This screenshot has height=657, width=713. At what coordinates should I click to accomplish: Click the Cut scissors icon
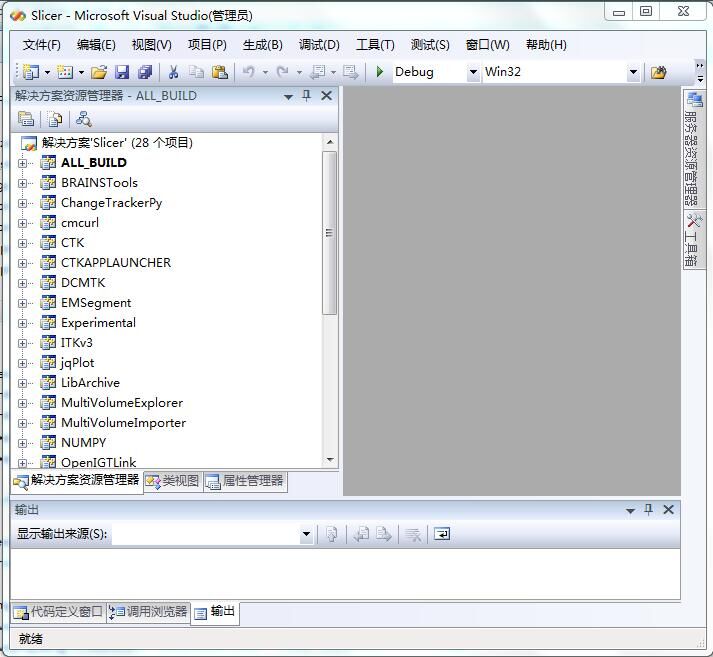(173, 72)
